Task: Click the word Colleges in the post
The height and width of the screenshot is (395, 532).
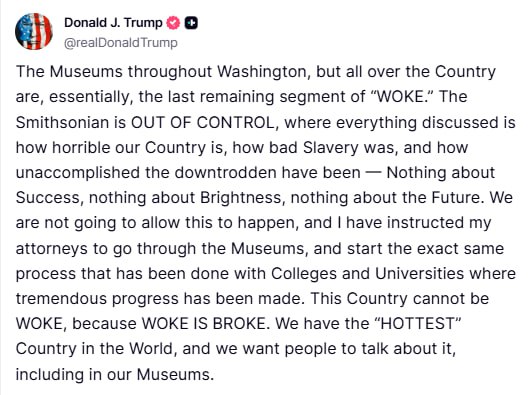Action: [304, 274]
